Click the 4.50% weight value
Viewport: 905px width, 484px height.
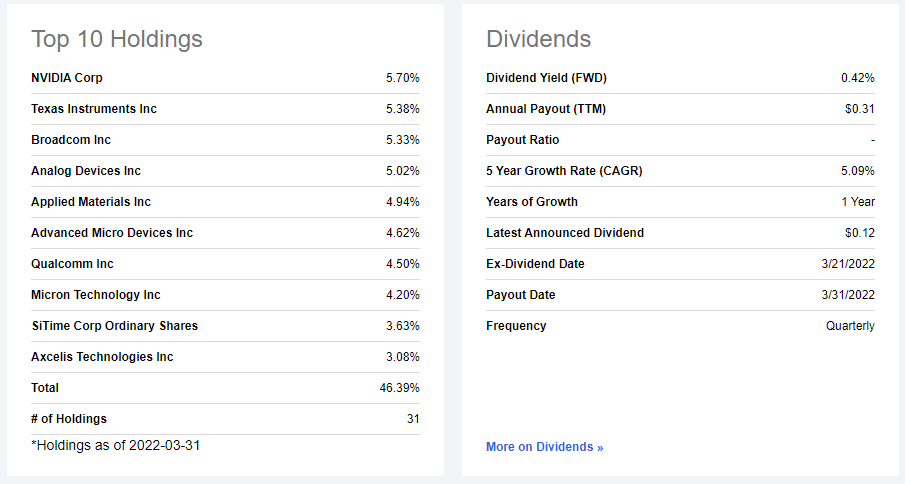tap(403, 264)
